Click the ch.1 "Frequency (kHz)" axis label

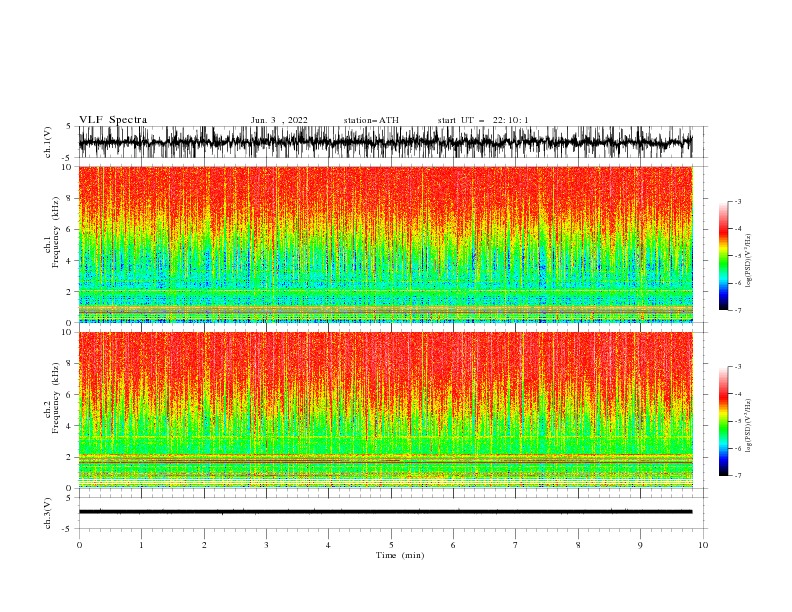pos(56,233)
